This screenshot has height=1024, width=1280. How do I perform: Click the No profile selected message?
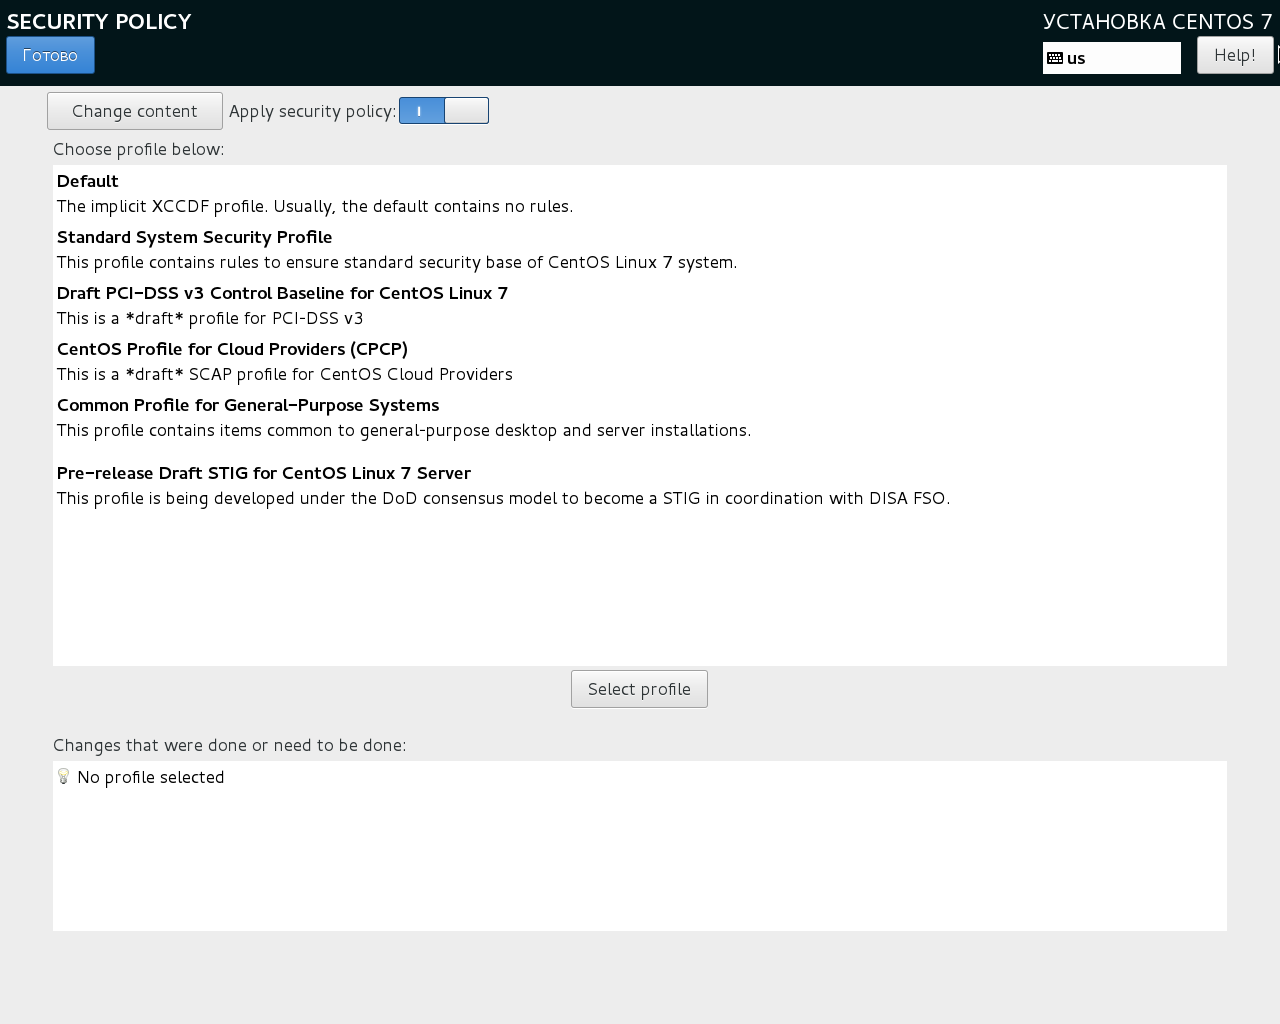pyautogui.click(x=151, y=777)
